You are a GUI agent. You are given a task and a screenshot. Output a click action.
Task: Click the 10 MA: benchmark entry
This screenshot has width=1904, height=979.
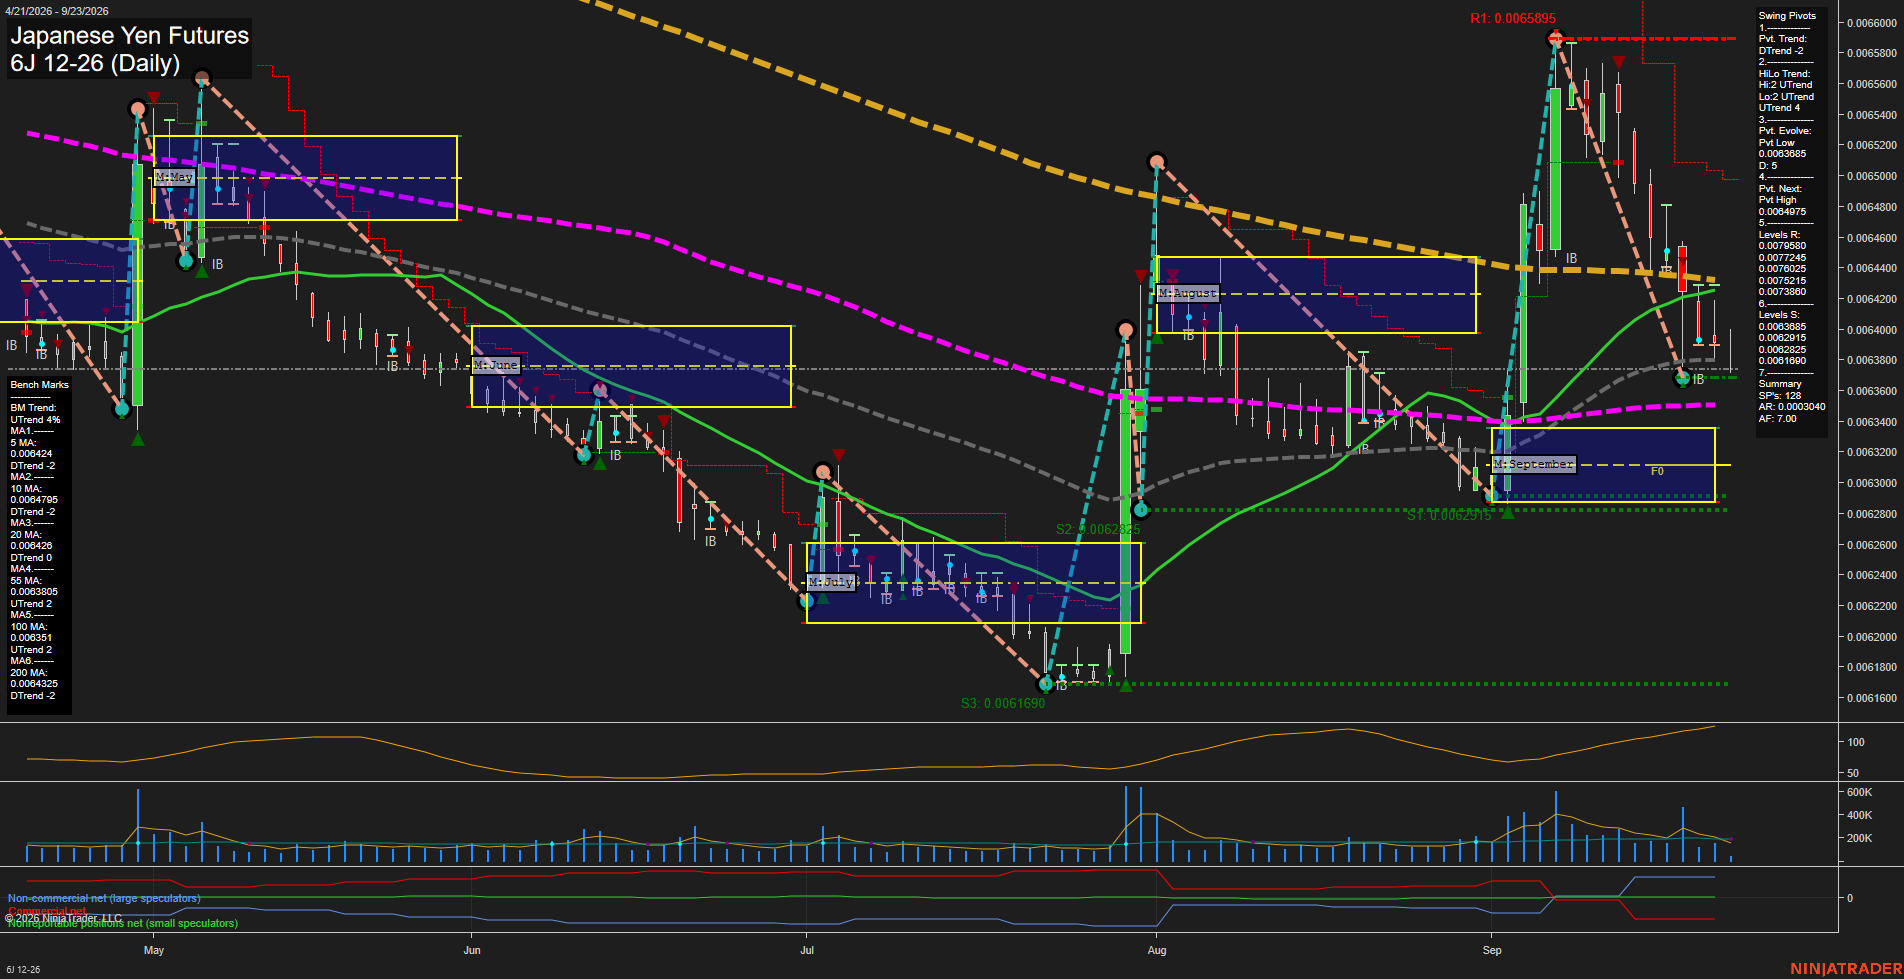pos(26,489)
